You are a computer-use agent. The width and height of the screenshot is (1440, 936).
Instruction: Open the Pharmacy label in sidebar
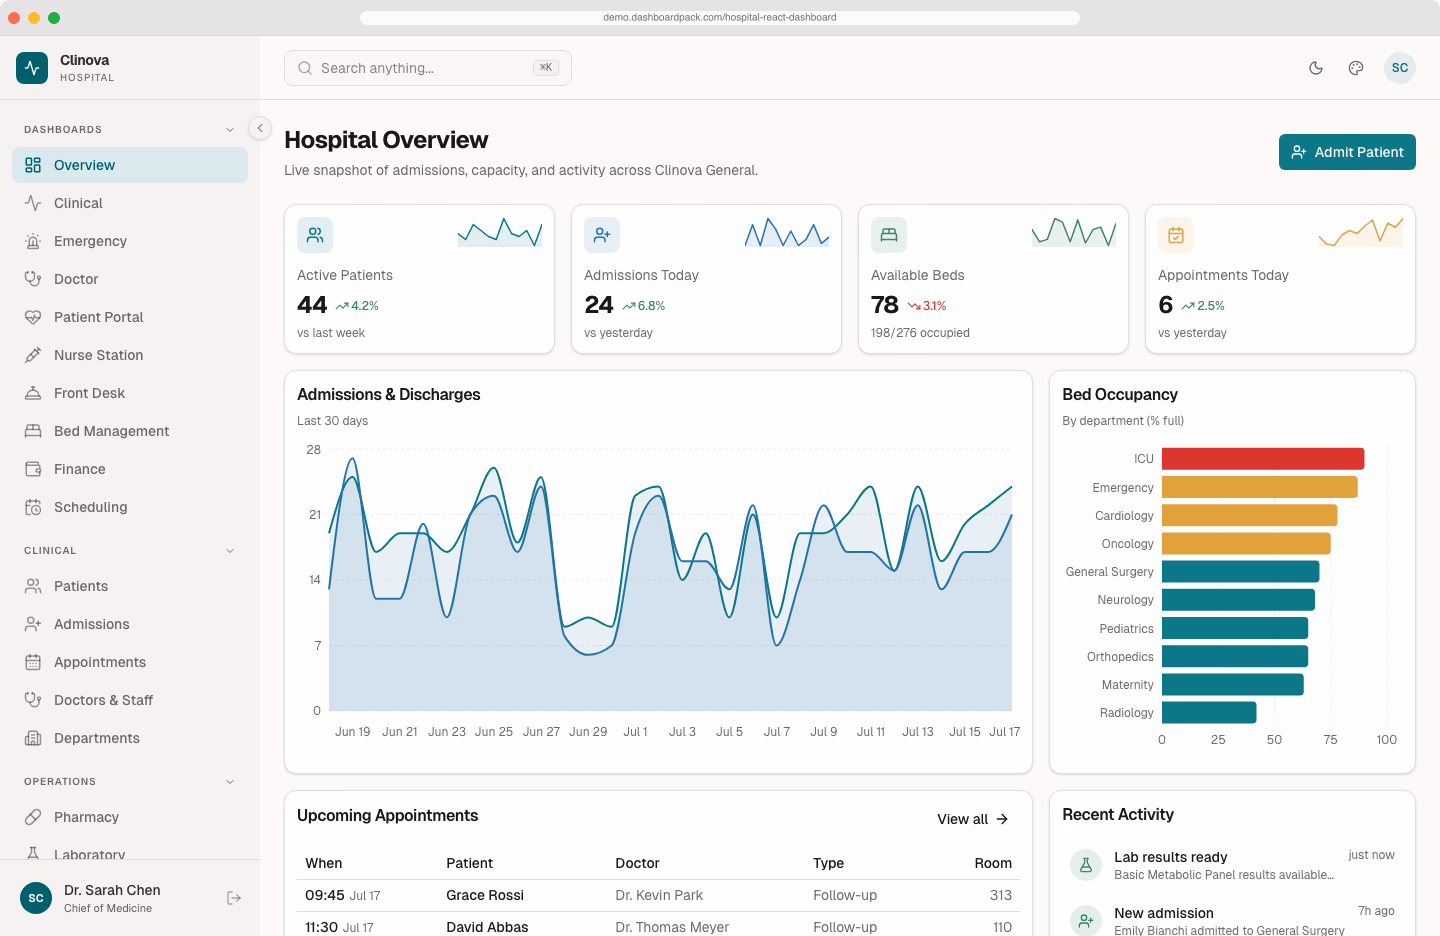(x=86, y=817)
